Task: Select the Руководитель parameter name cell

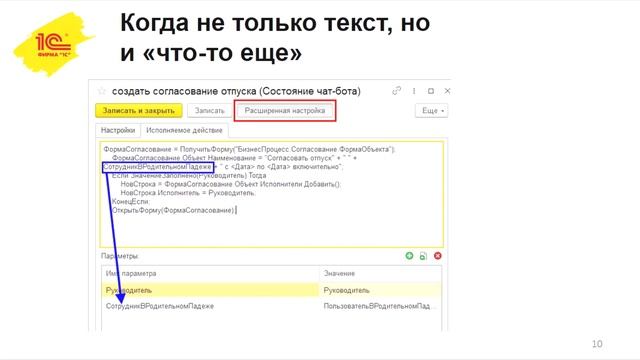Action: 210,290
